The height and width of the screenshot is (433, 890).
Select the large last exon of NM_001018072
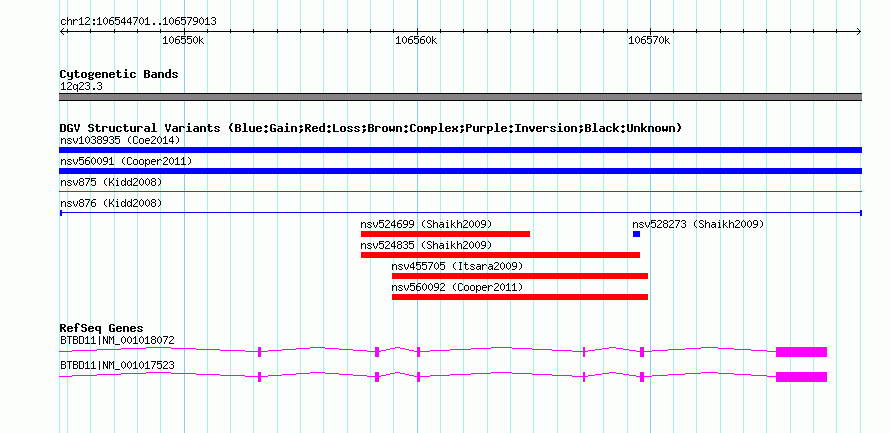point(801,352)
